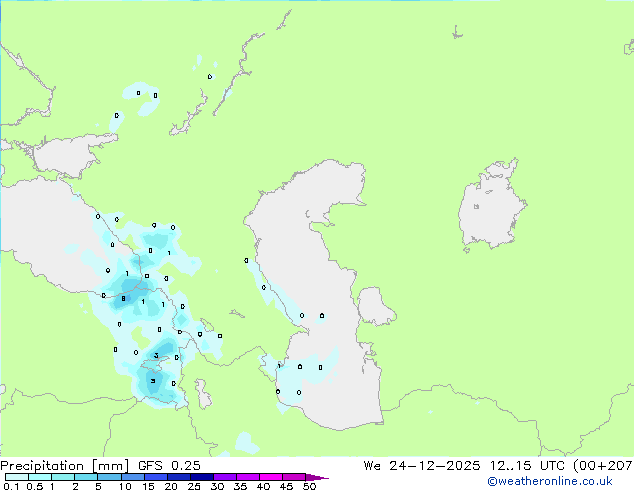The height and width of the screenshot is (490, 634).
Task: Click the date 'We 24-12-2025'
Action: click(x=422, y=466)
